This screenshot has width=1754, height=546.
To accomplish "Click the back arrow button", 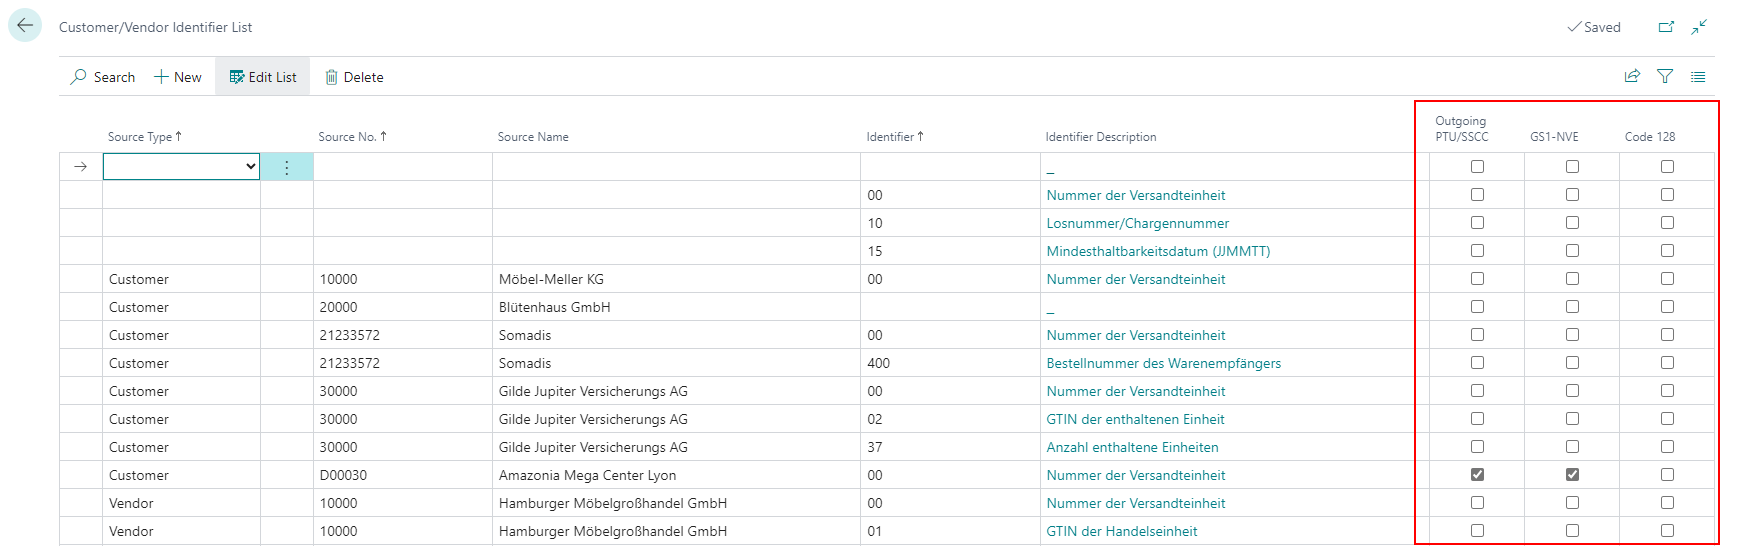I will point(25,26).
